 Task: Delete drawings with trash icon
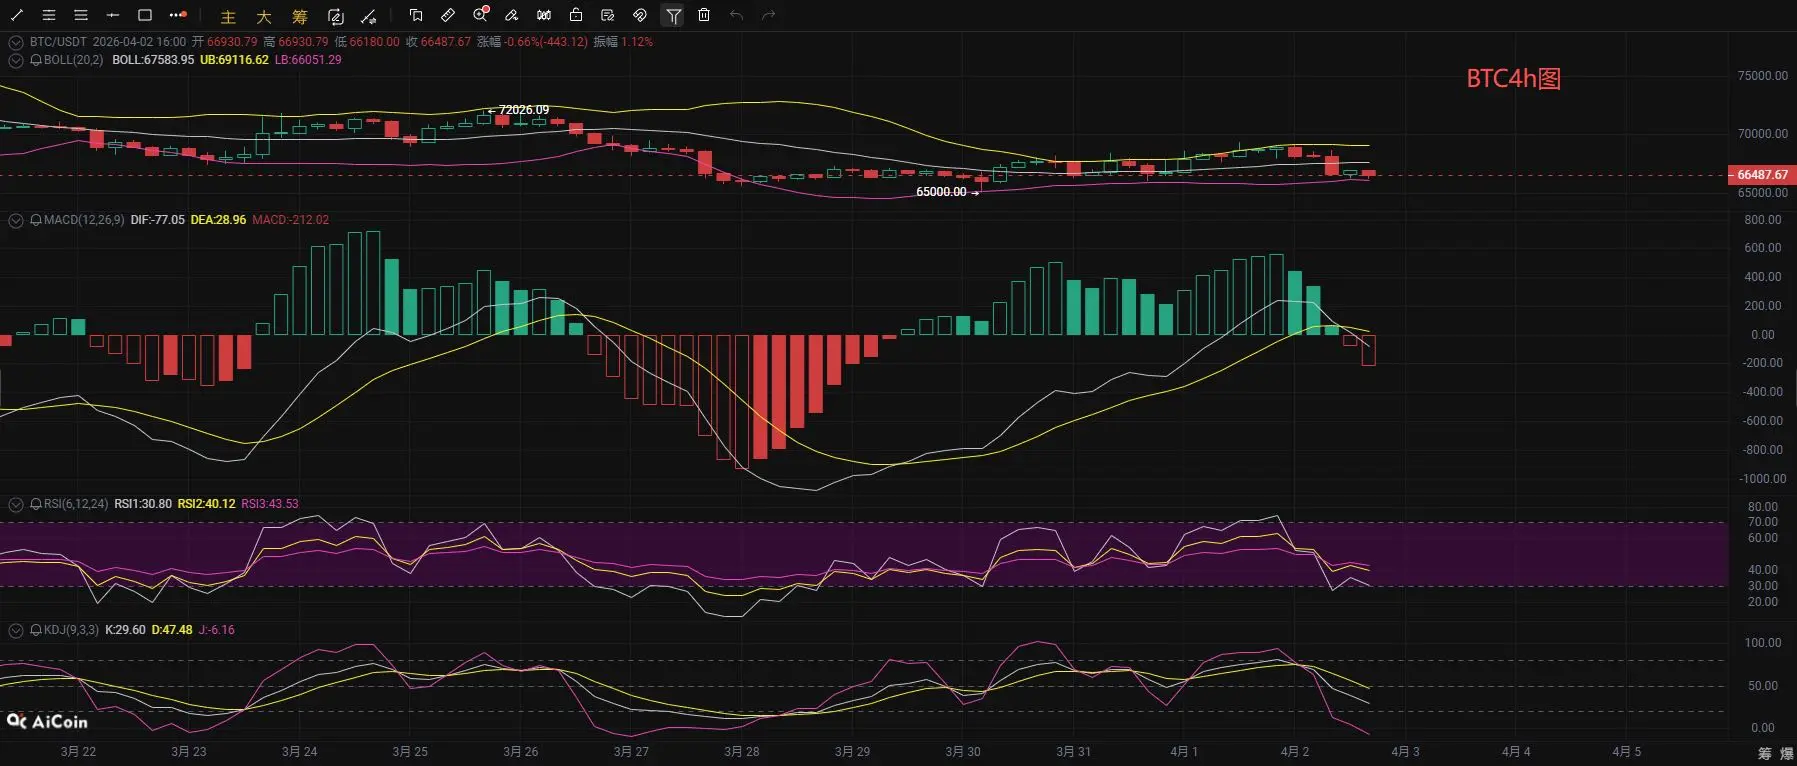(x=704, y=15)
